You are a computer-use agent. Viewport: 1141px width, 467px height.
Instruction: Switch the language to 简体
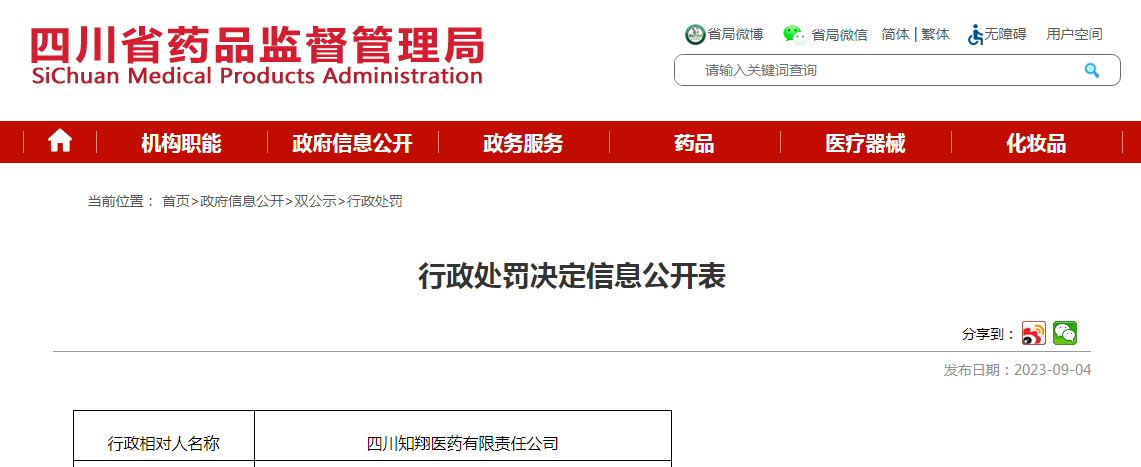coord(895,34)
